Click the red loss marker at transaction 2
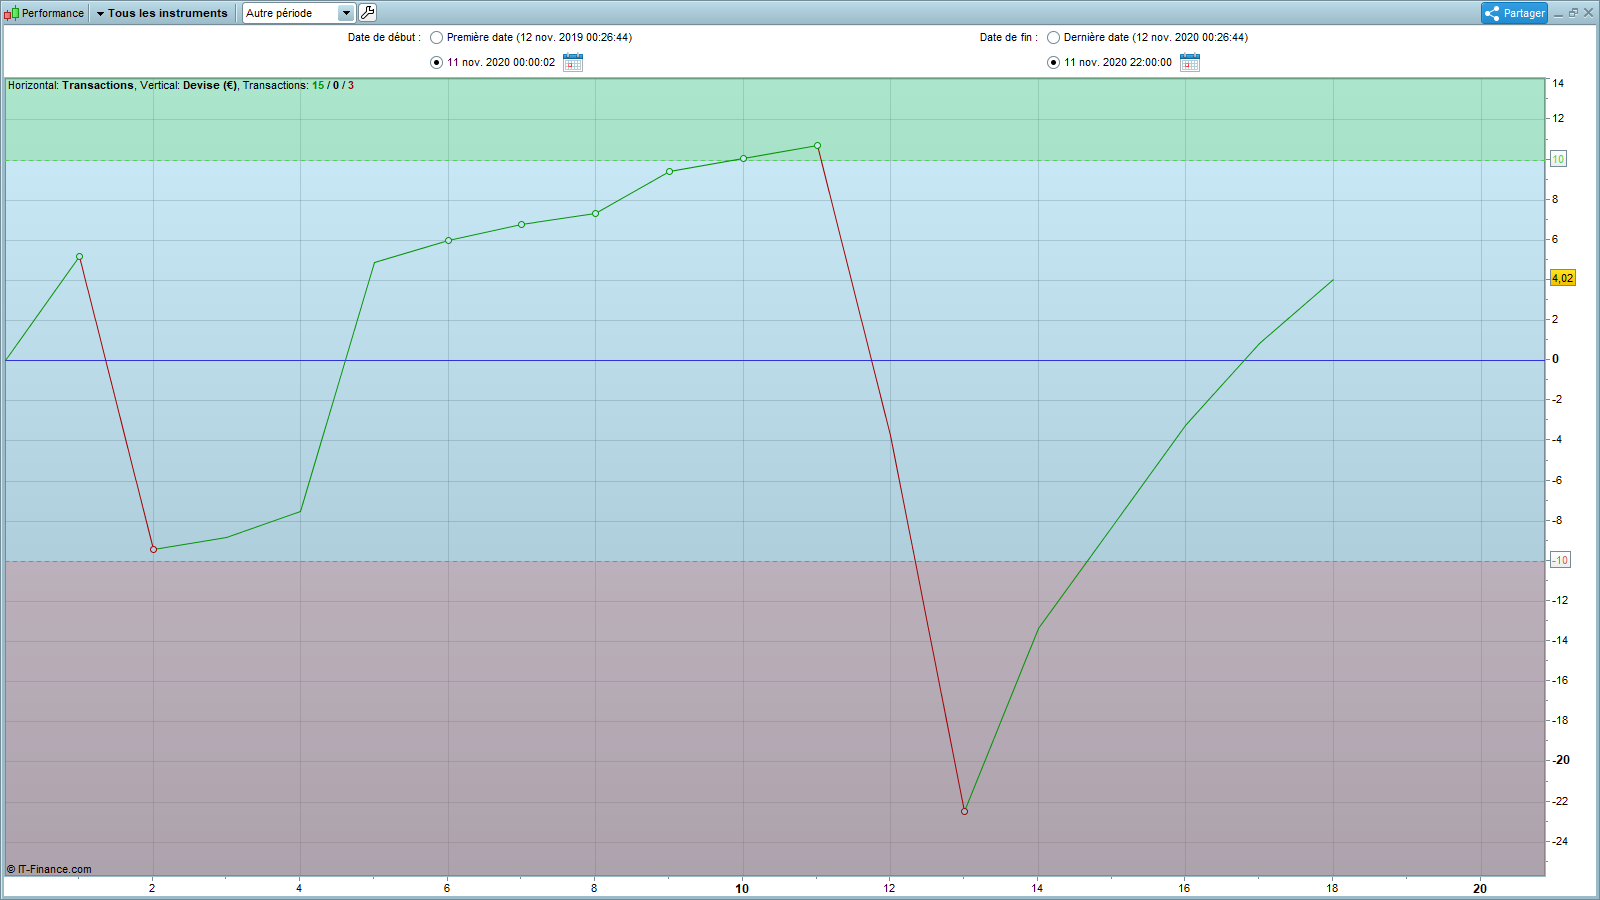Screen dimensions: 1600x900 [153, 549]
